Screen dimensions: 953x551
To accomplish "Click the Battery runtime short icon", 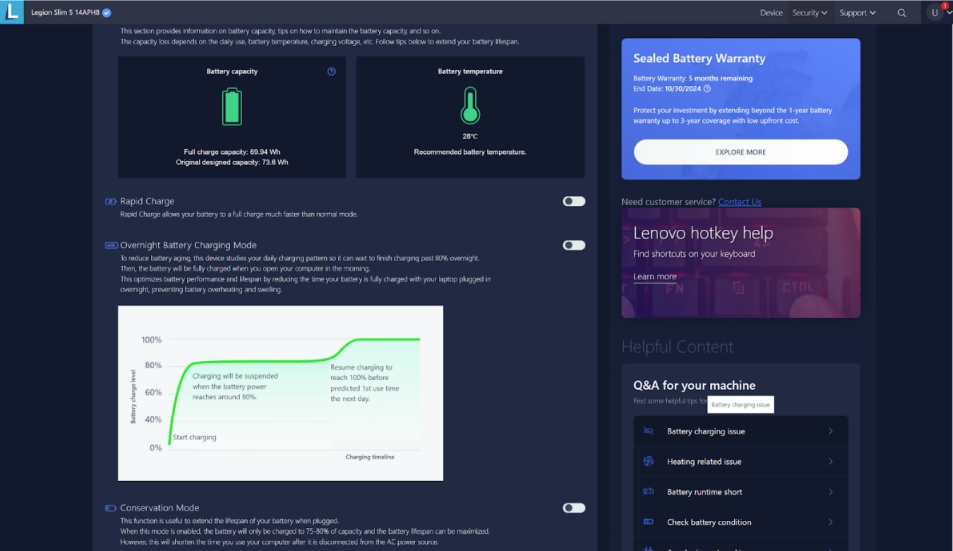I will (649, 491).
